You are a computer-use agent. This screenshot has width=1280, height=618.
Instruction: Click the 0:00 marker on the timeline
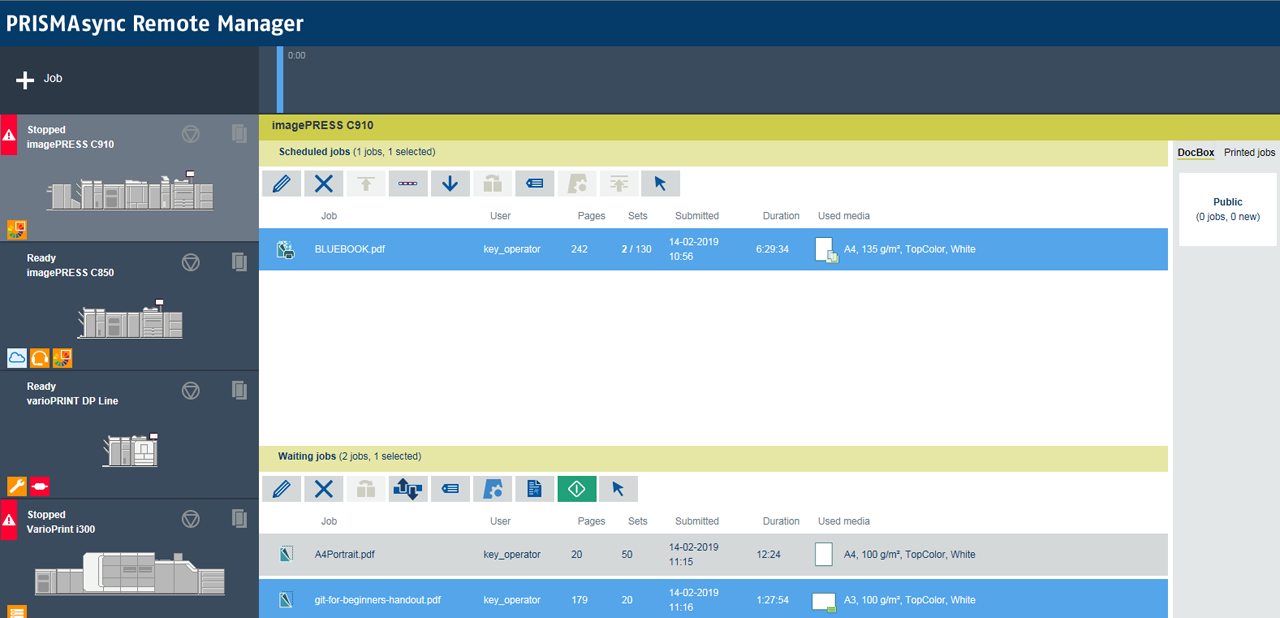[x=297, y=56]
